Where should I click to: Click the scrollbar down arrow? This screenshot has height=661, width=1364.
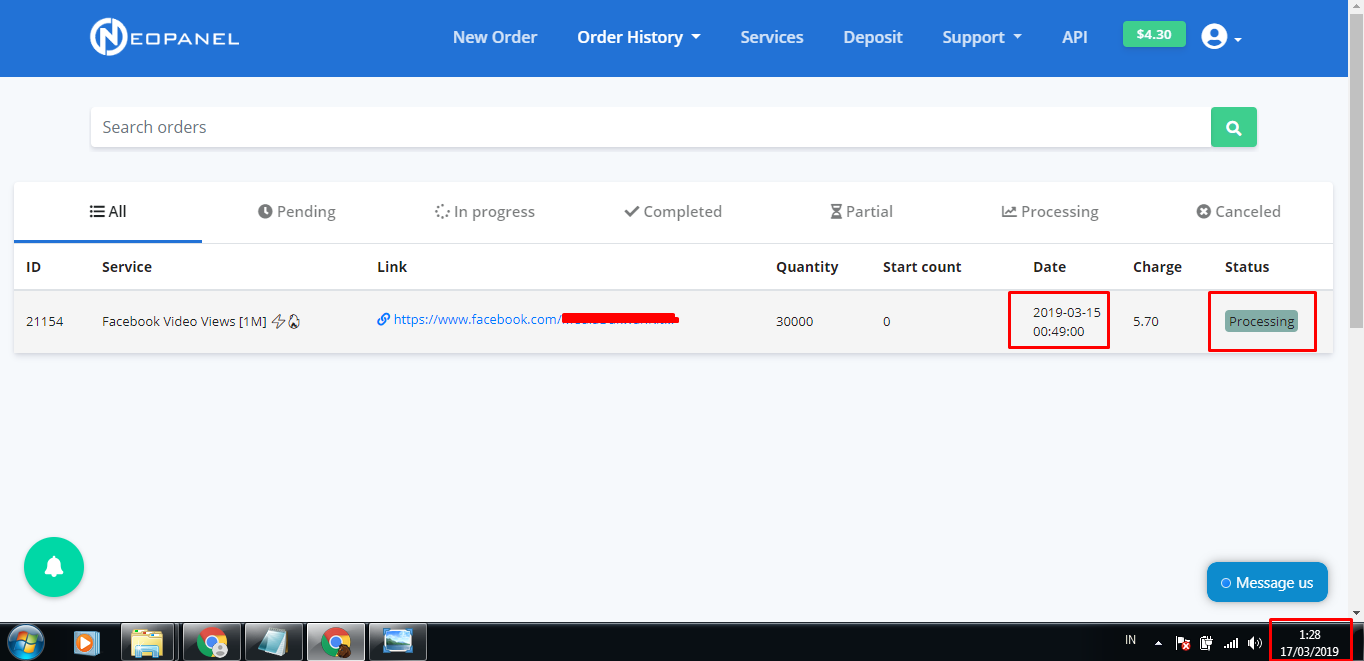tap(1356, 613)
